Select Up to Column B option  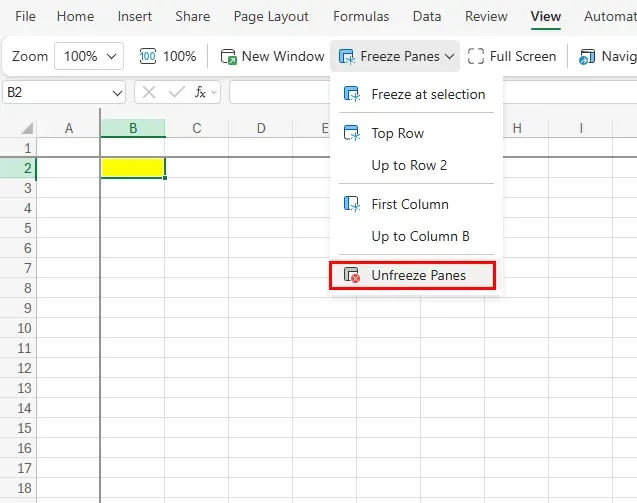click(420, 236)
